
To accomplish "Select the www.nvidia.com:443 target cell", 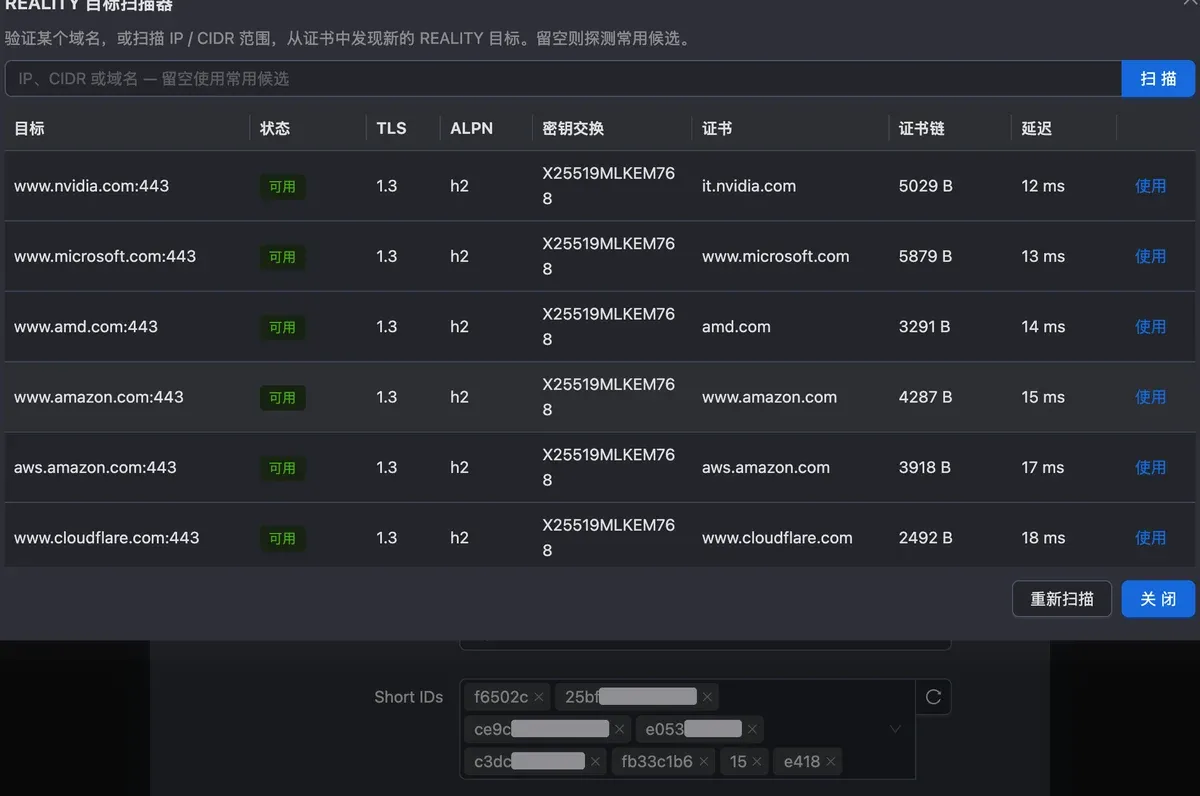I will coord(91,186).
